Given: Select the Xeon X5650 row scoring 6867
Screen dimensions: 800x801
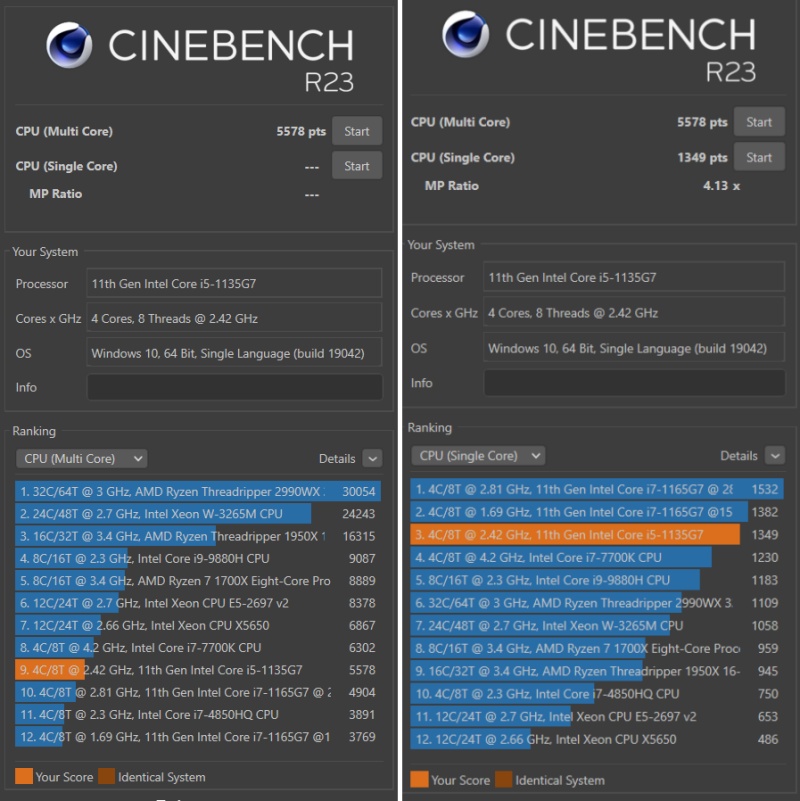Looking at the screenshot, I should (198, 625).
